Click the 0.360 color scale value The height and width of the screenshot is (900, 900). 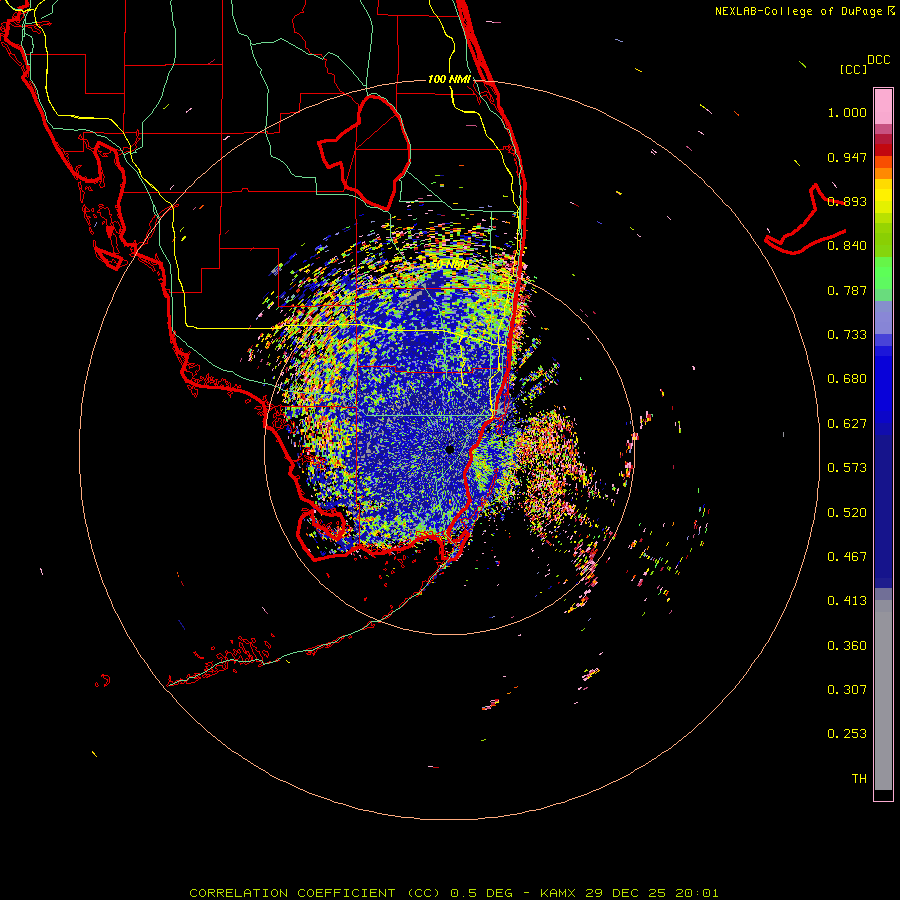(x=847, y=646)
